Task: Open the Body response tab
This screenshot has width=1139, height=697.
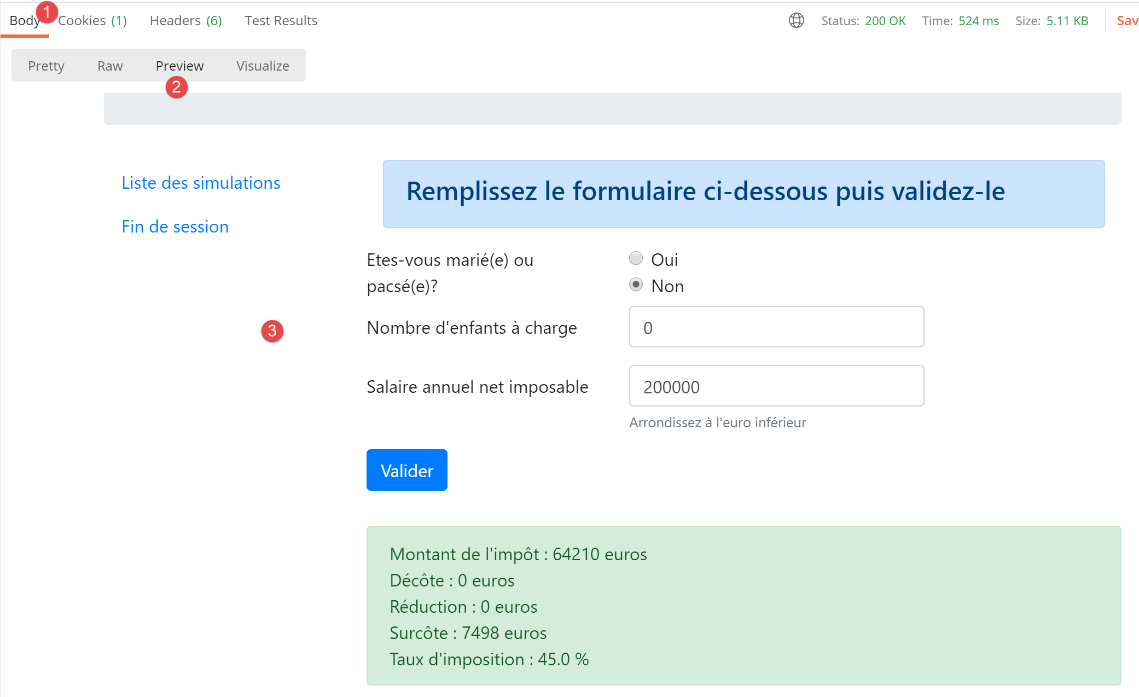Action: (x=24, y=20)
